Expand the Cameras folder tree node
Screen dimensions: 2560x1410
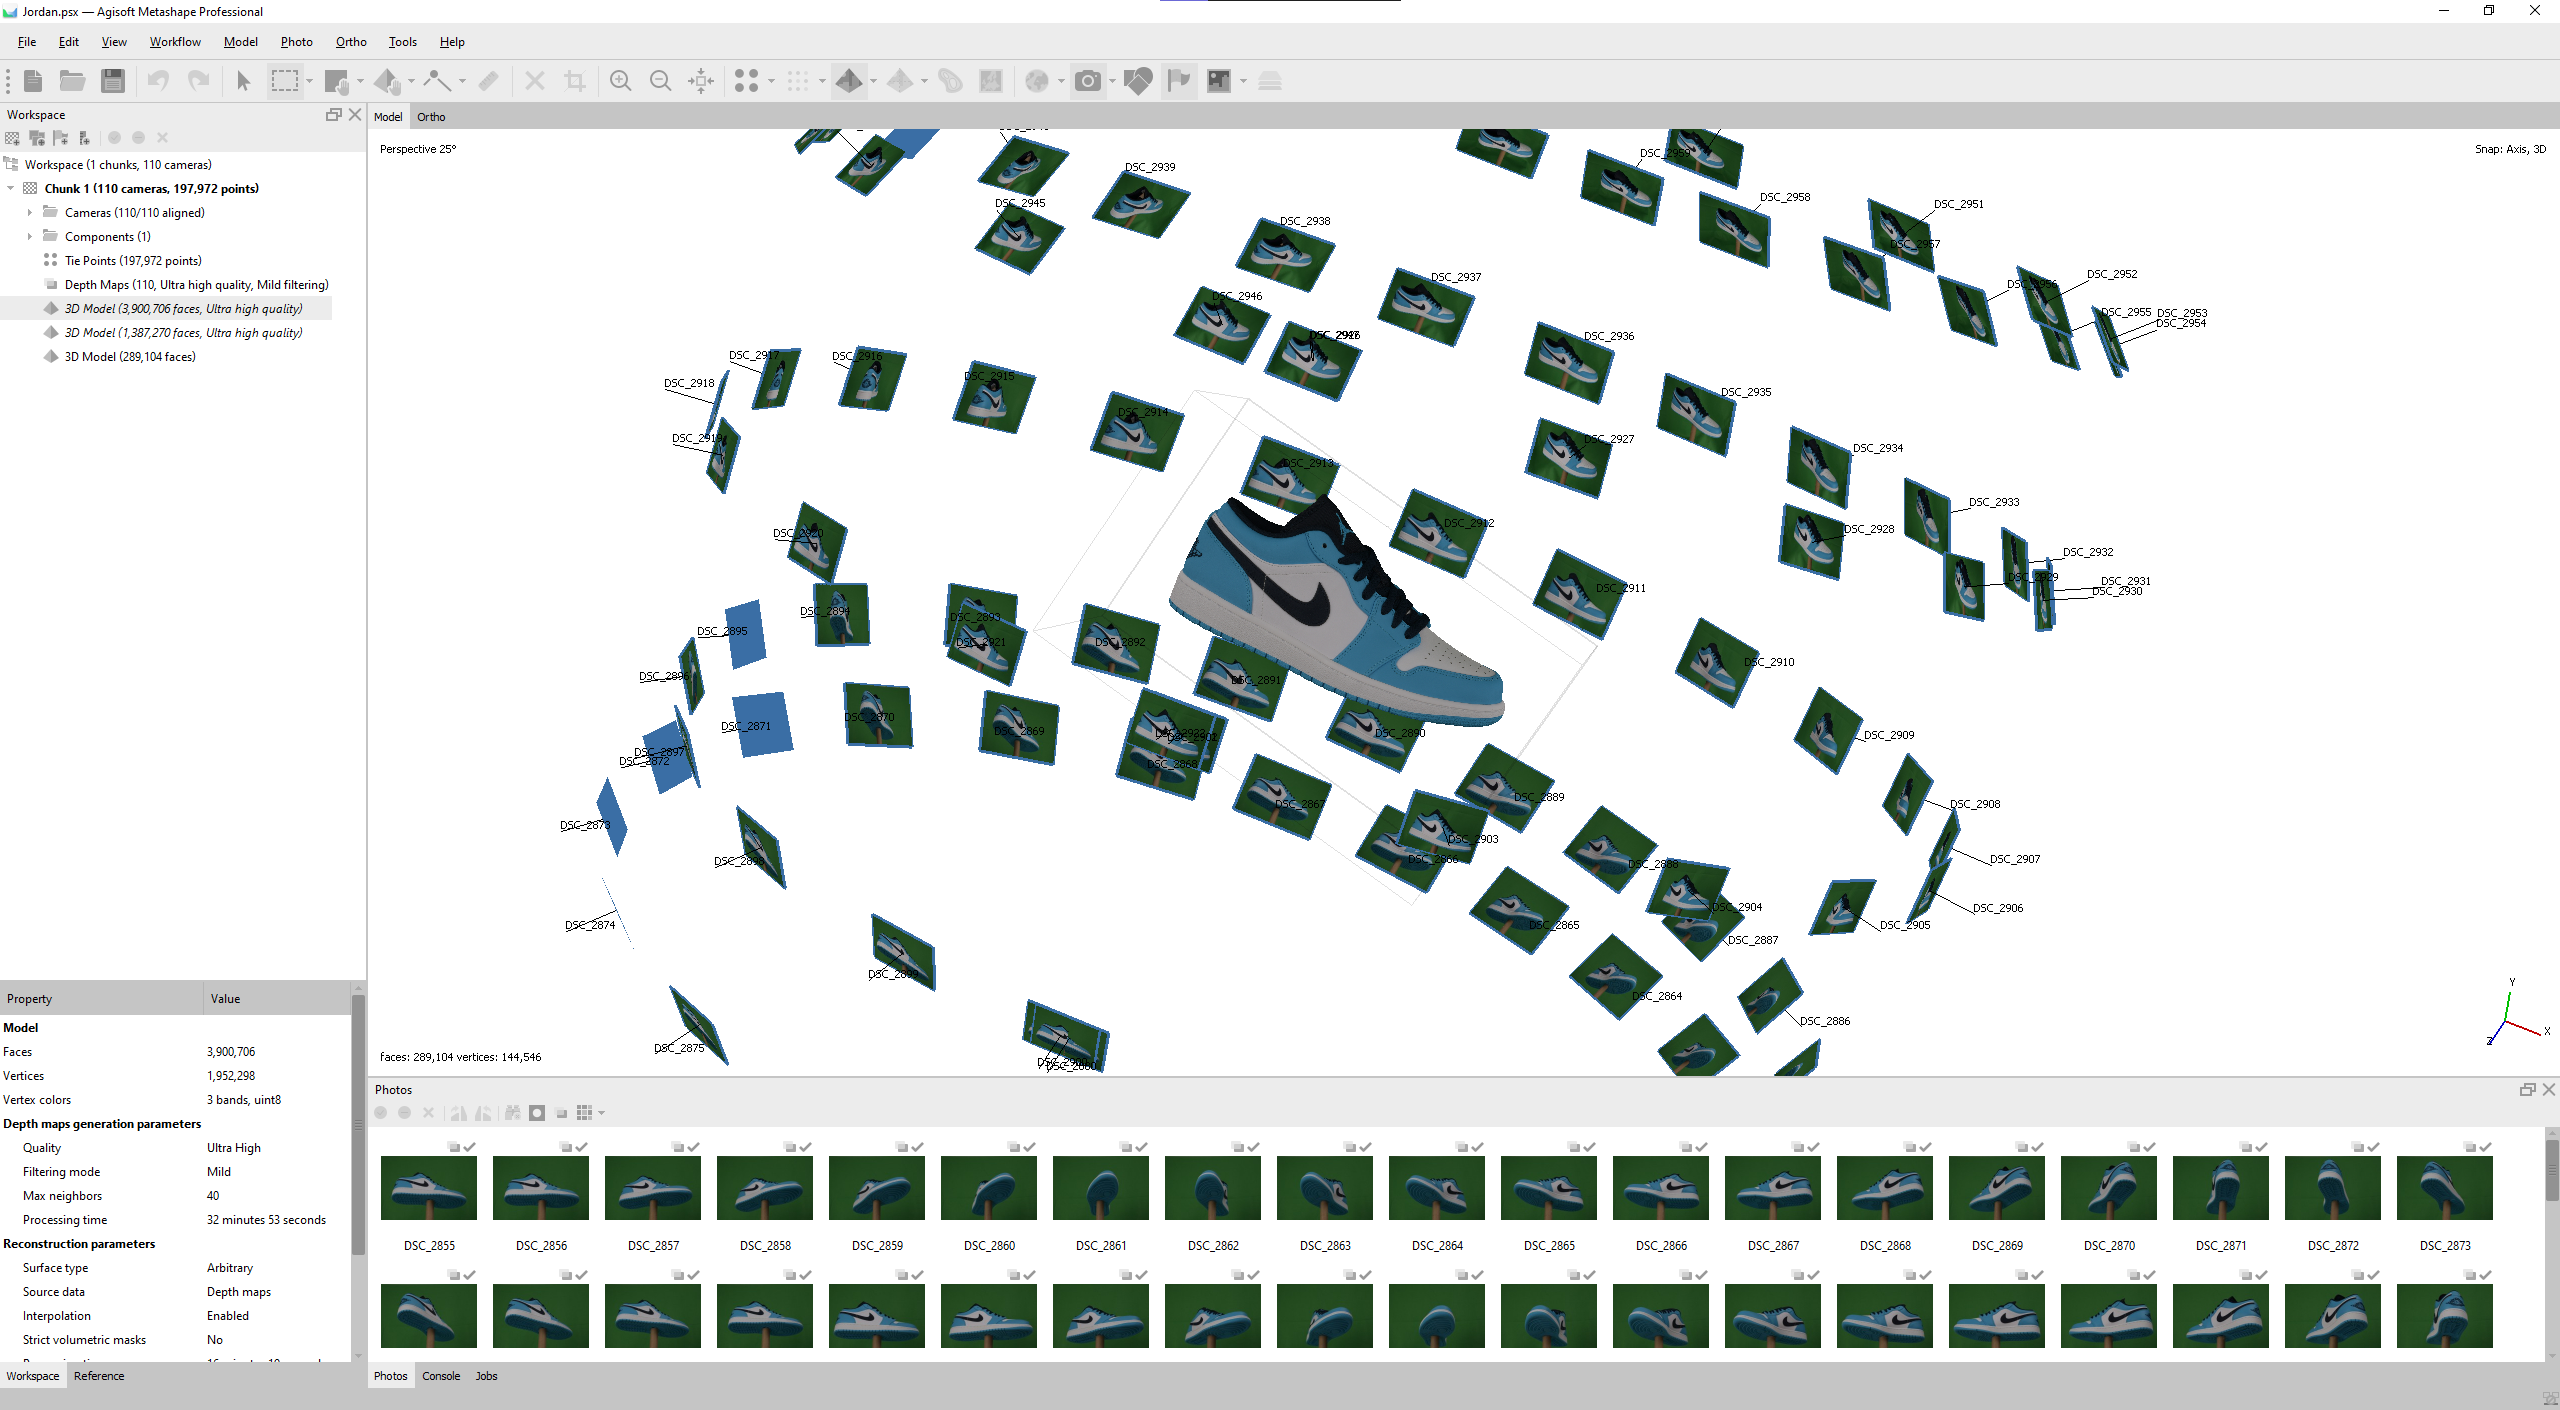pos(30,213)
